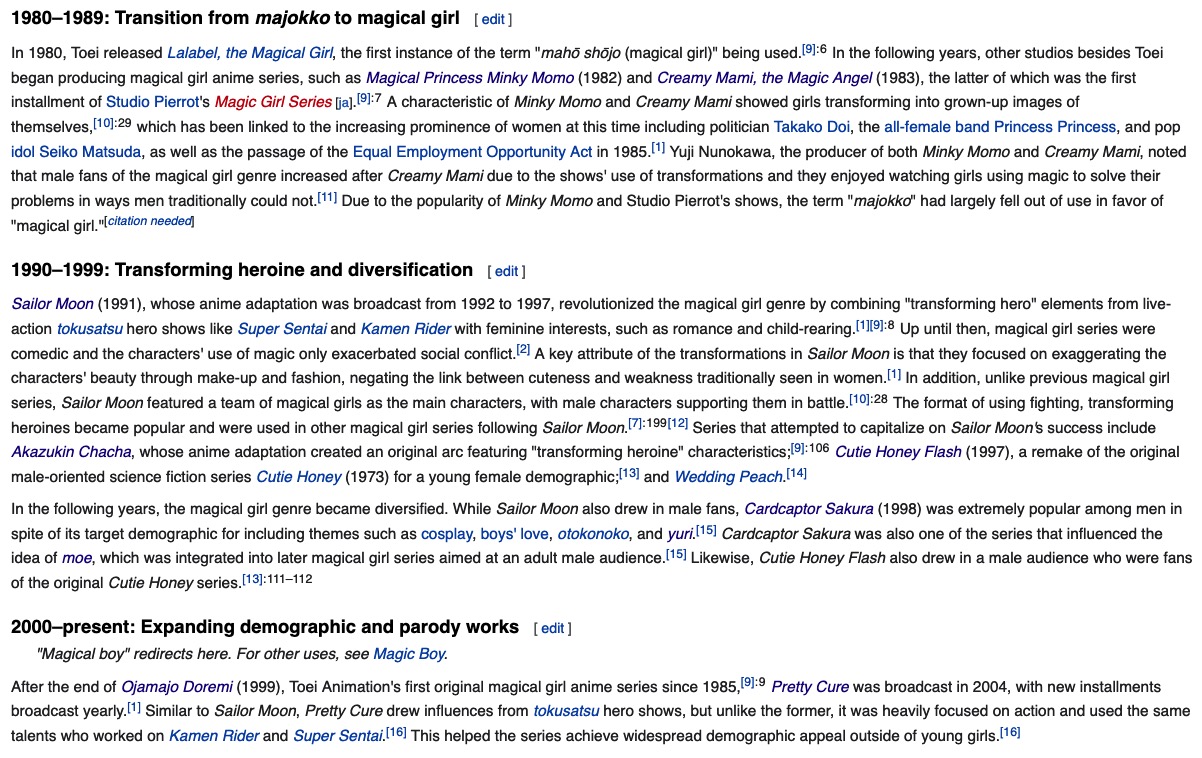Jump to reference [16] after Super Sentai
The height and width of the screenshot is (758, 1202).
click(x=396, y=732)
